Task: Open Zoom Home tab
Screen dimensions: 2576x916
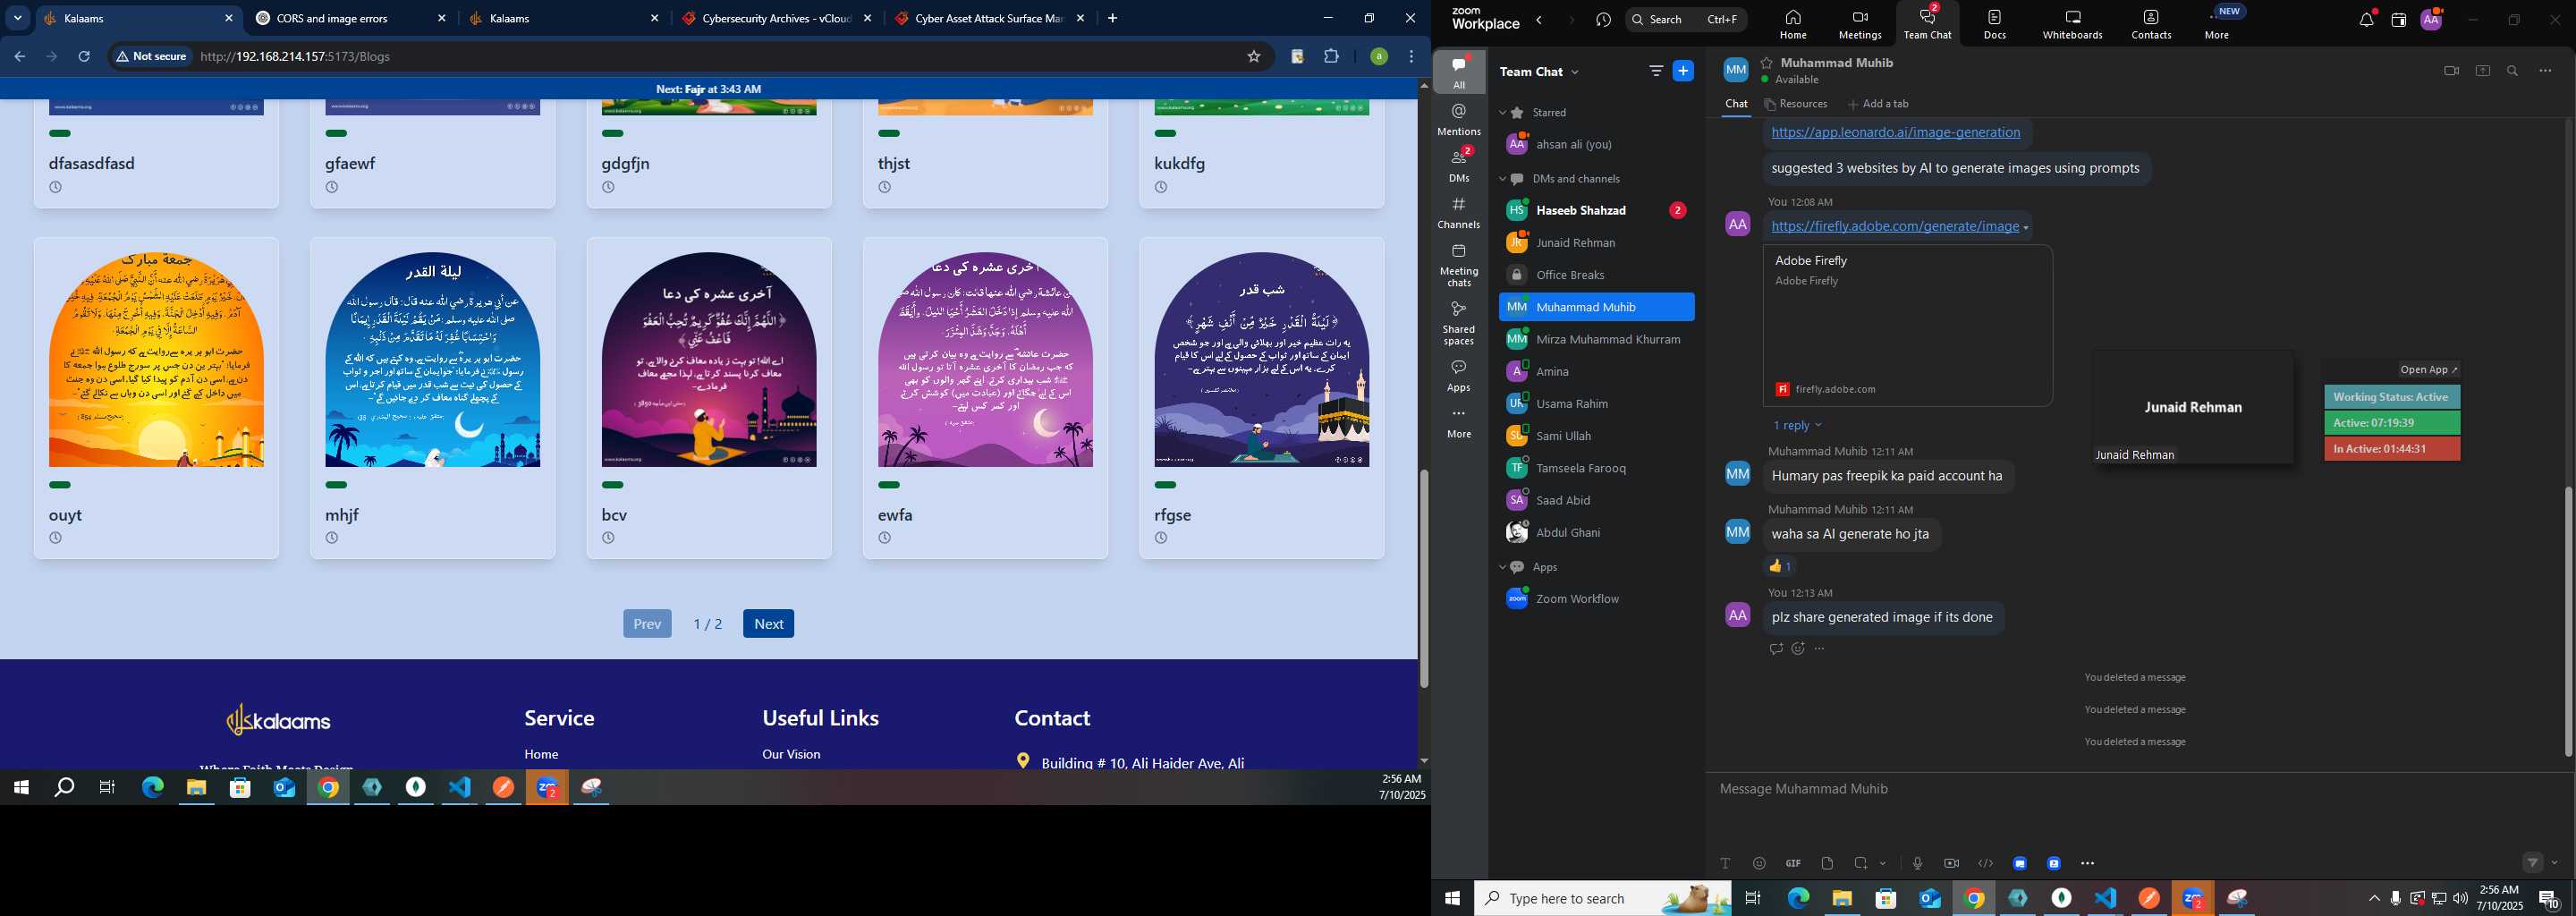Action: click(1793, 24)
